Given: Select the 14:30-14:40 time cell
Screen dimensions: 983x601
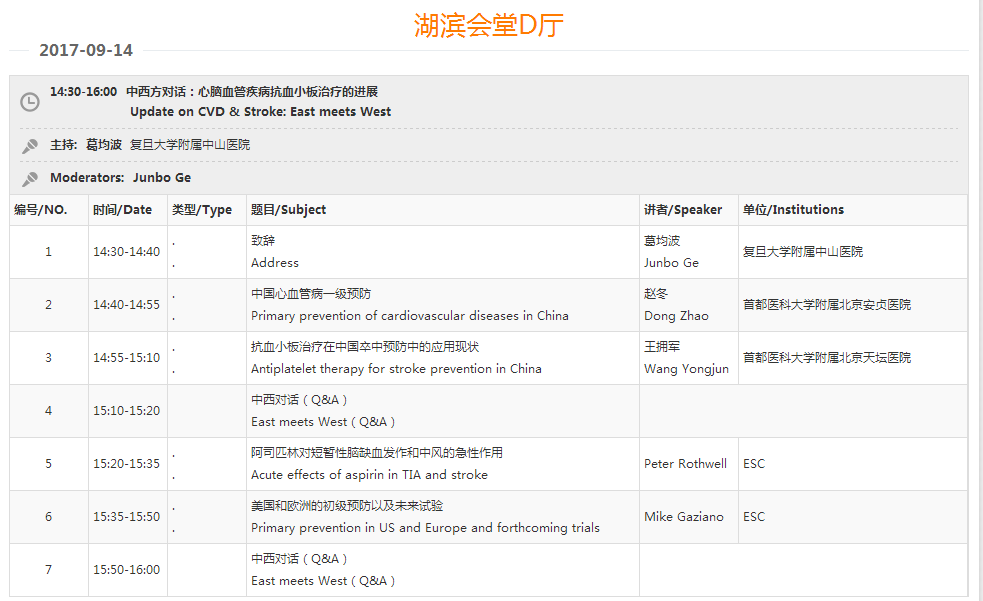Looking at the screenshot, I should pyautogui.click(x=127, y=252).
